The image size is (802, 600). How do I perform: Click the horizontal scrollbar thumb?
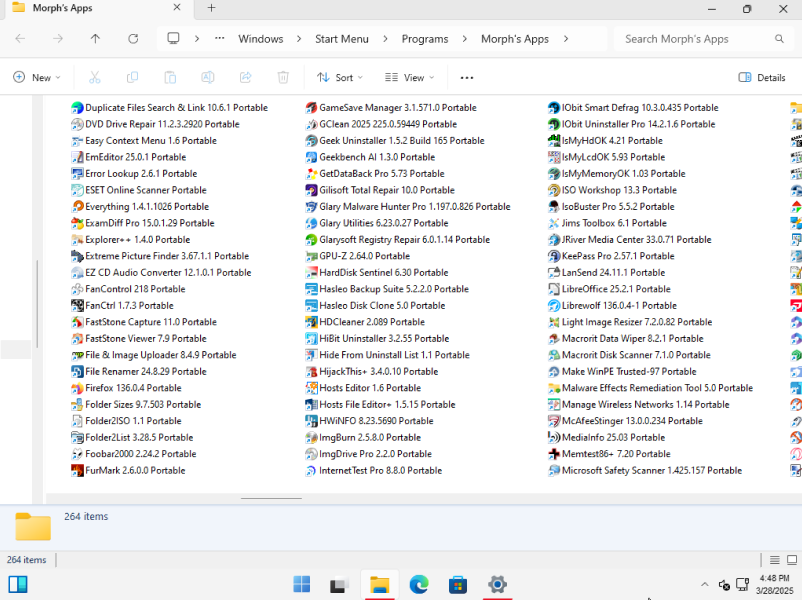click(x=272, y=498)
